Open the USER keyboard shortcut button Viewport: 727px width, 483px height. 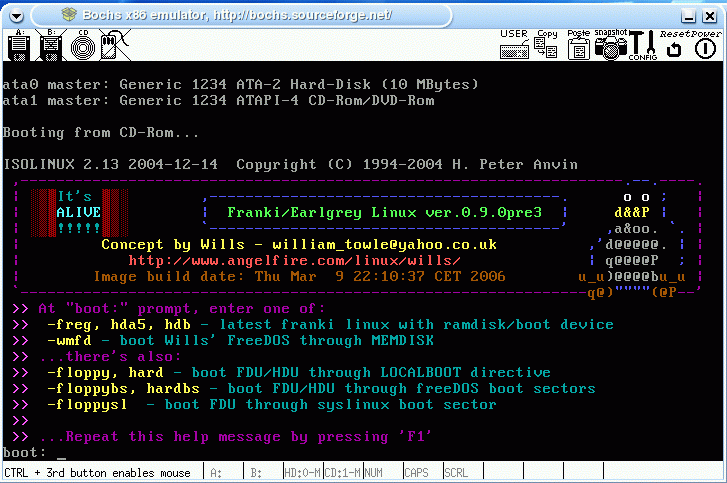point(514,44)
